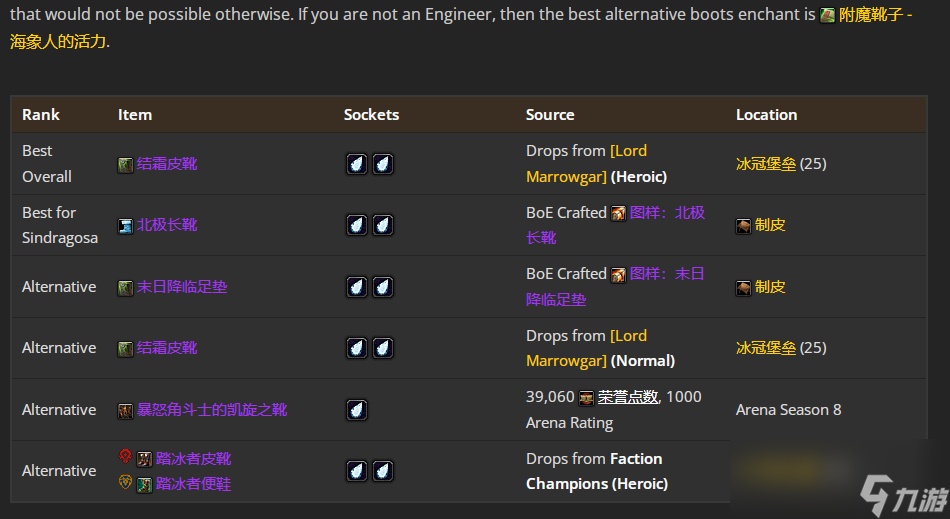This screenshot has width=950, height=519.
Task: Follow the 图样：末日降临足垫 pattern link
Action: tap(616, 286)
